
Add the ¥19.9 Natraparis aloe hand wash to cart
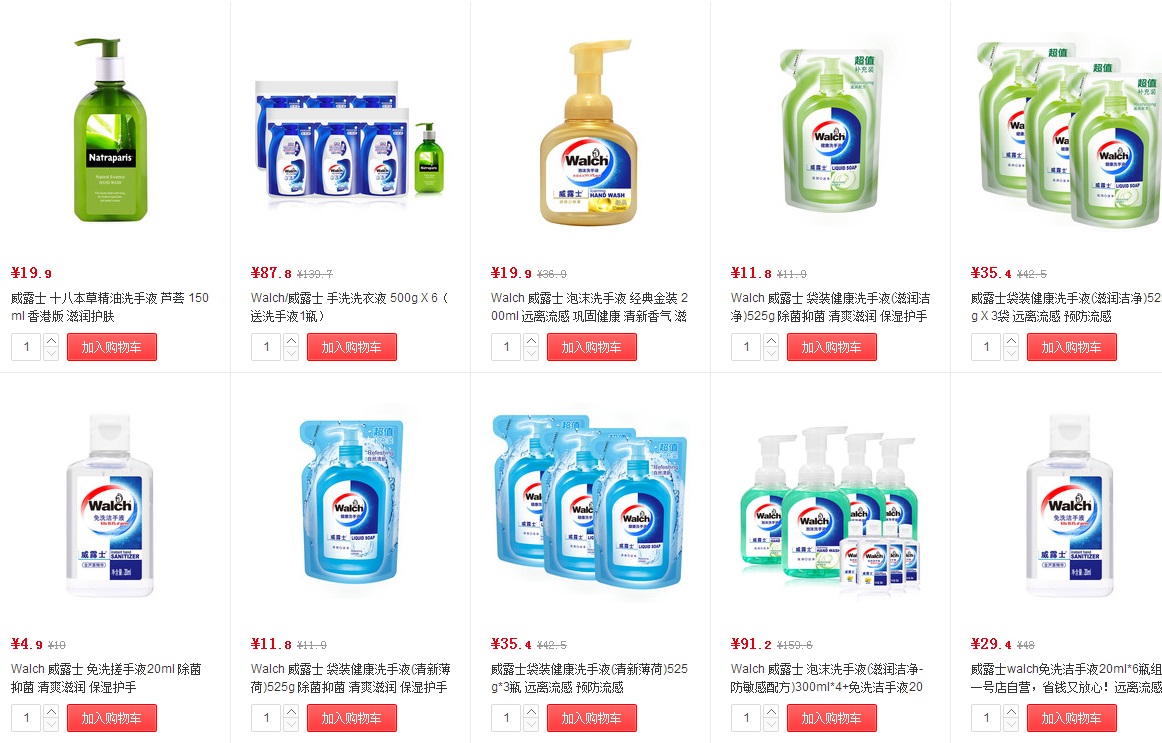[112, 347]
